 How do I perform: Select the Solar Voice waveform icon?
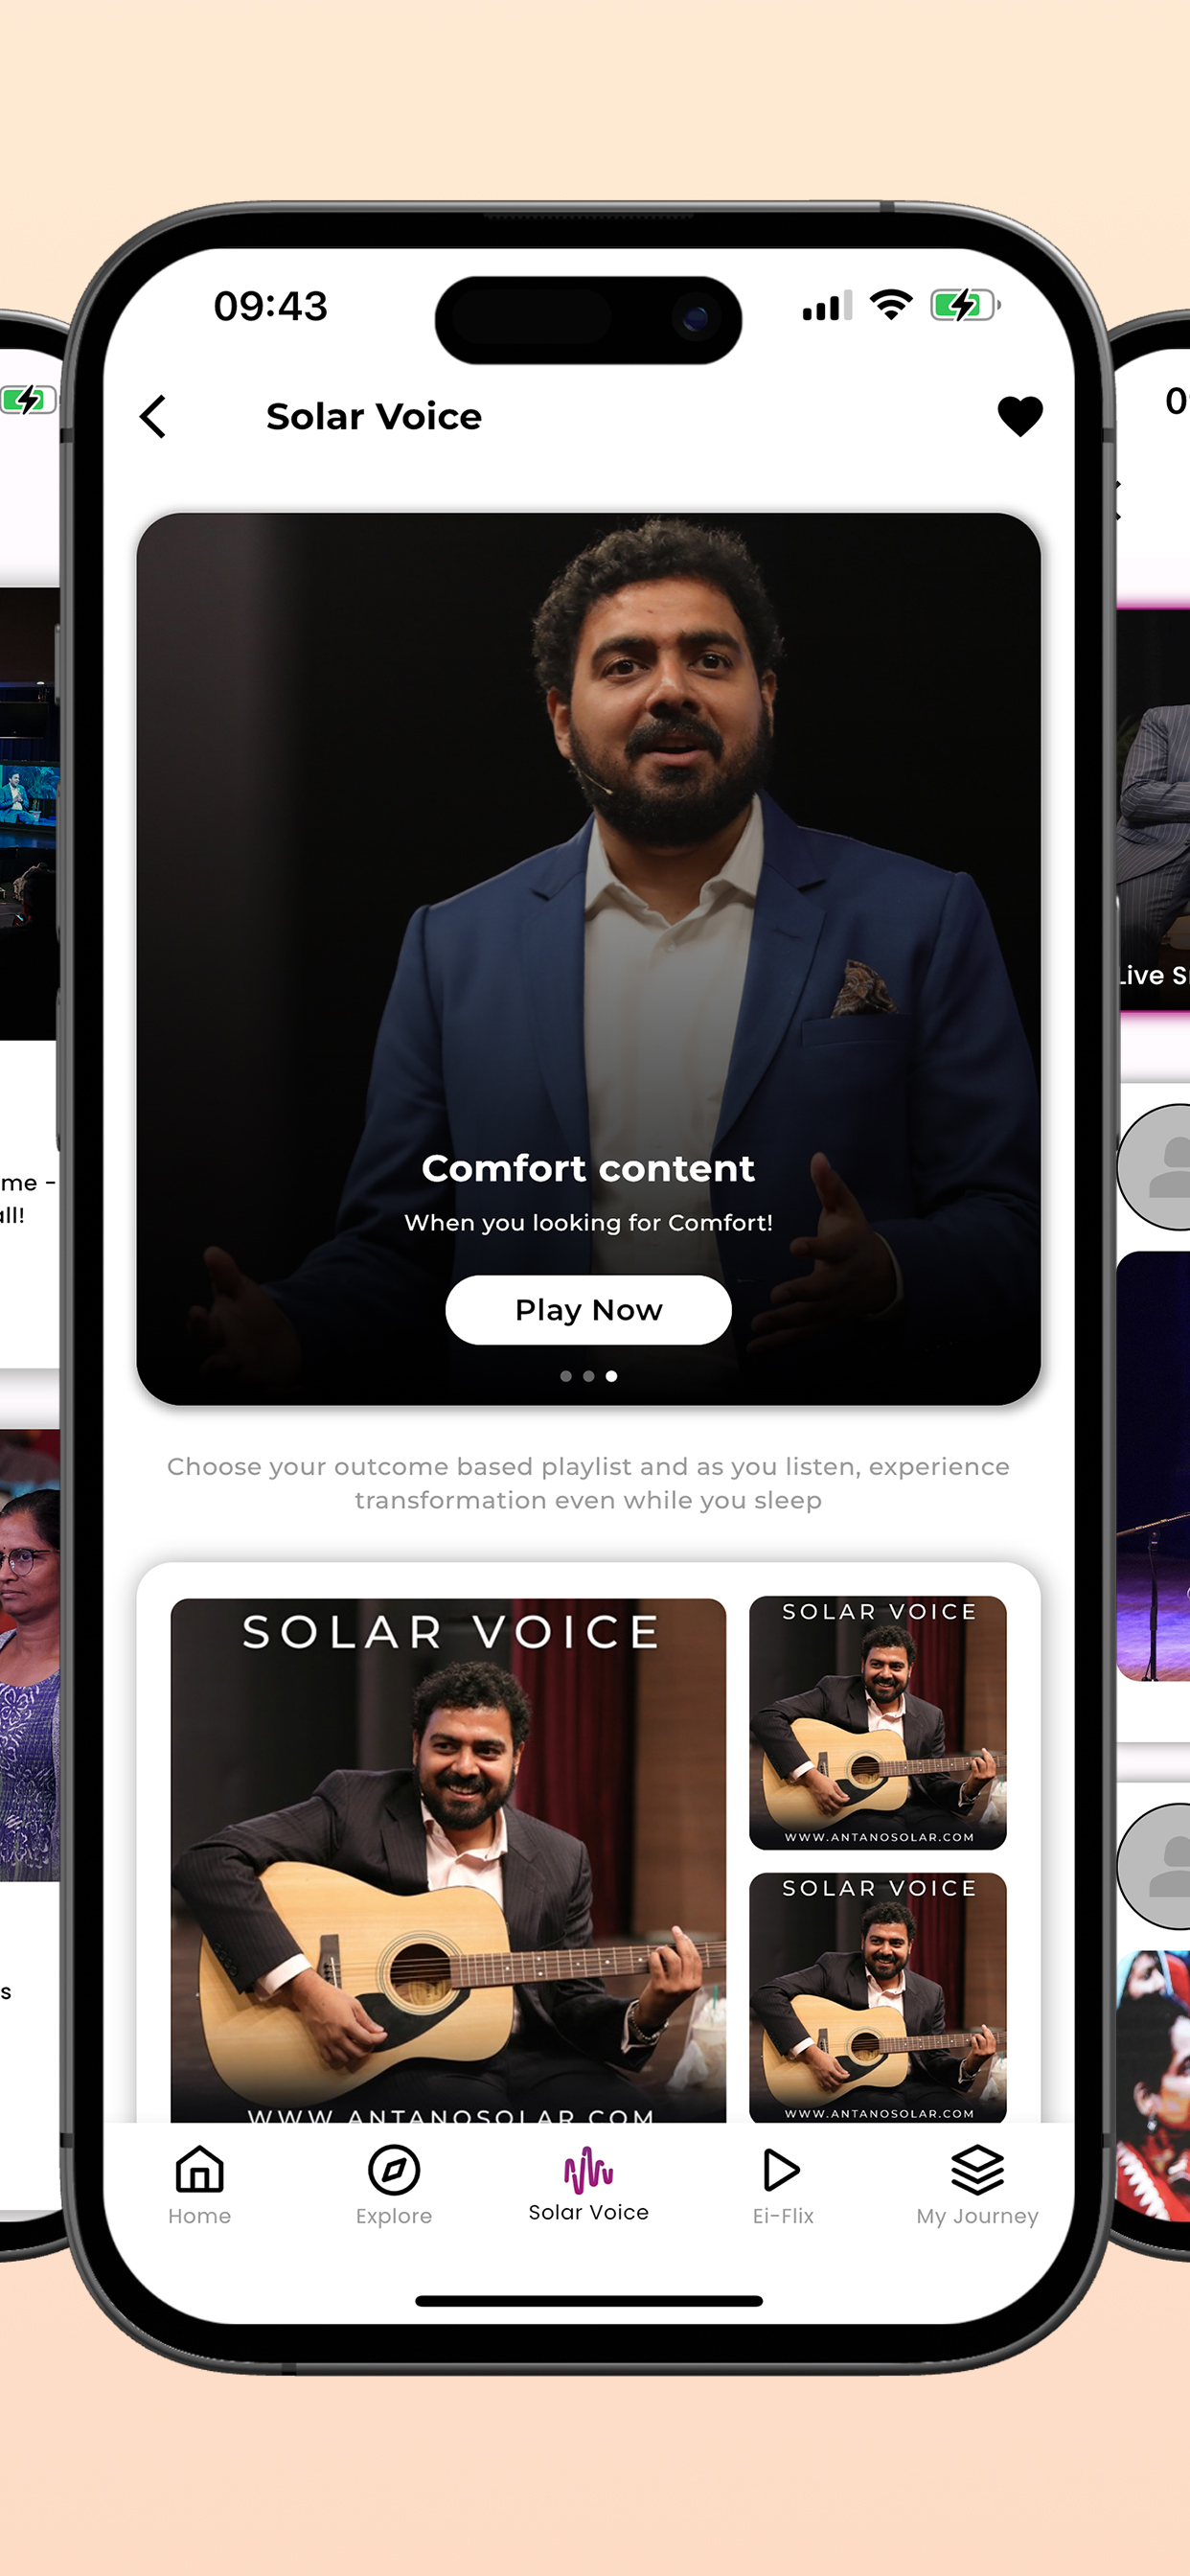click(x=588, y=2168)
